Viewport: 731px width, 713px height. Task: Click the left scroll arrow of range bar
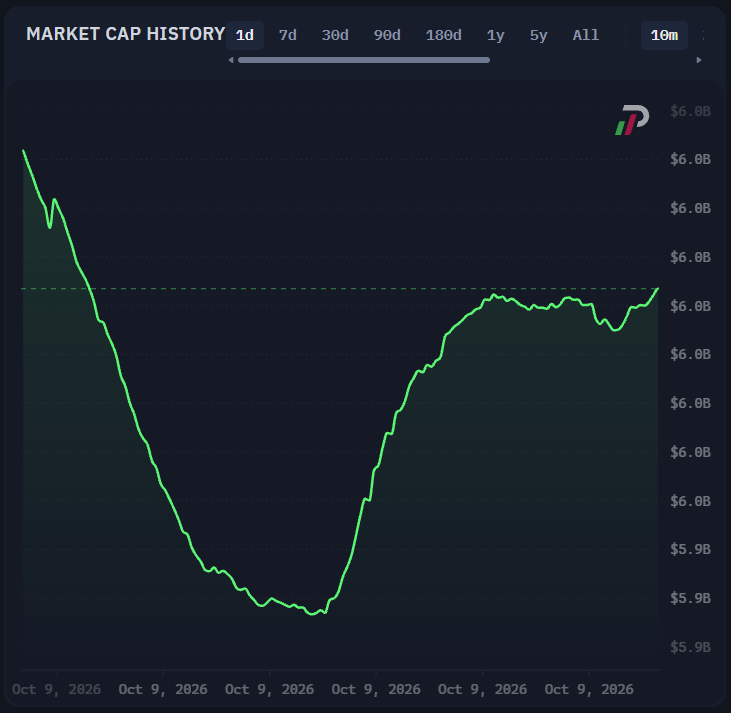(x=231, y=60)
